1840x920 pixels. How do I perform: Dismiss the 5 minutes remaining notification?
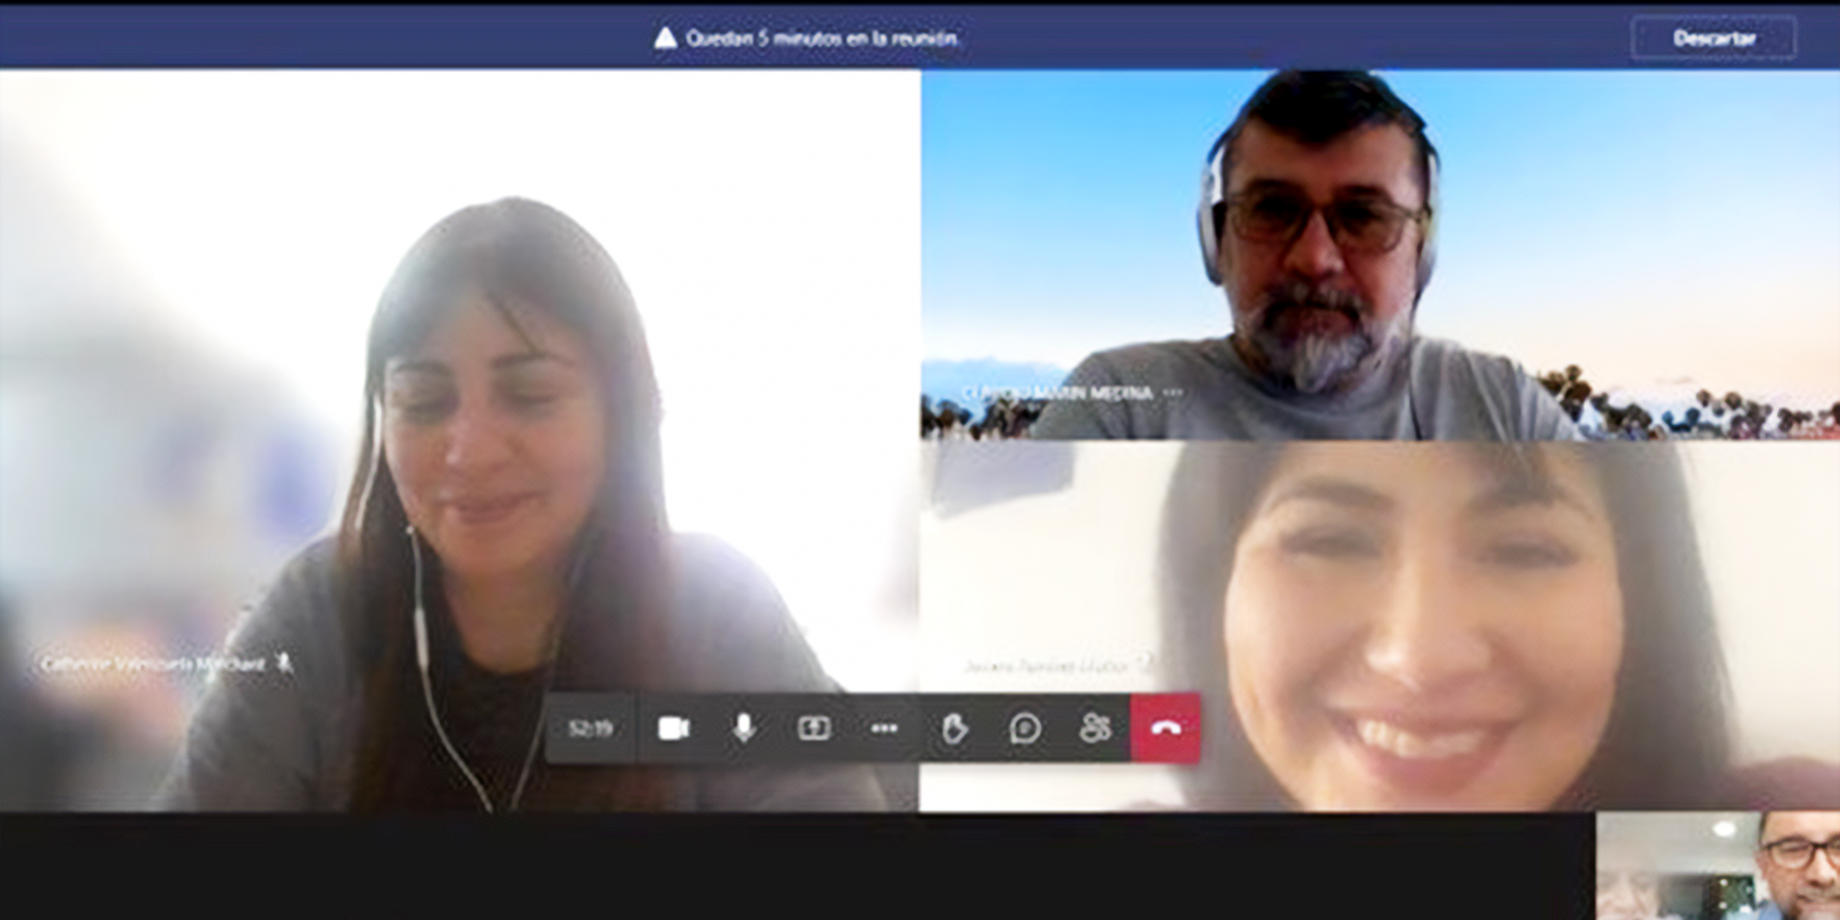(x=1714, y=38)
